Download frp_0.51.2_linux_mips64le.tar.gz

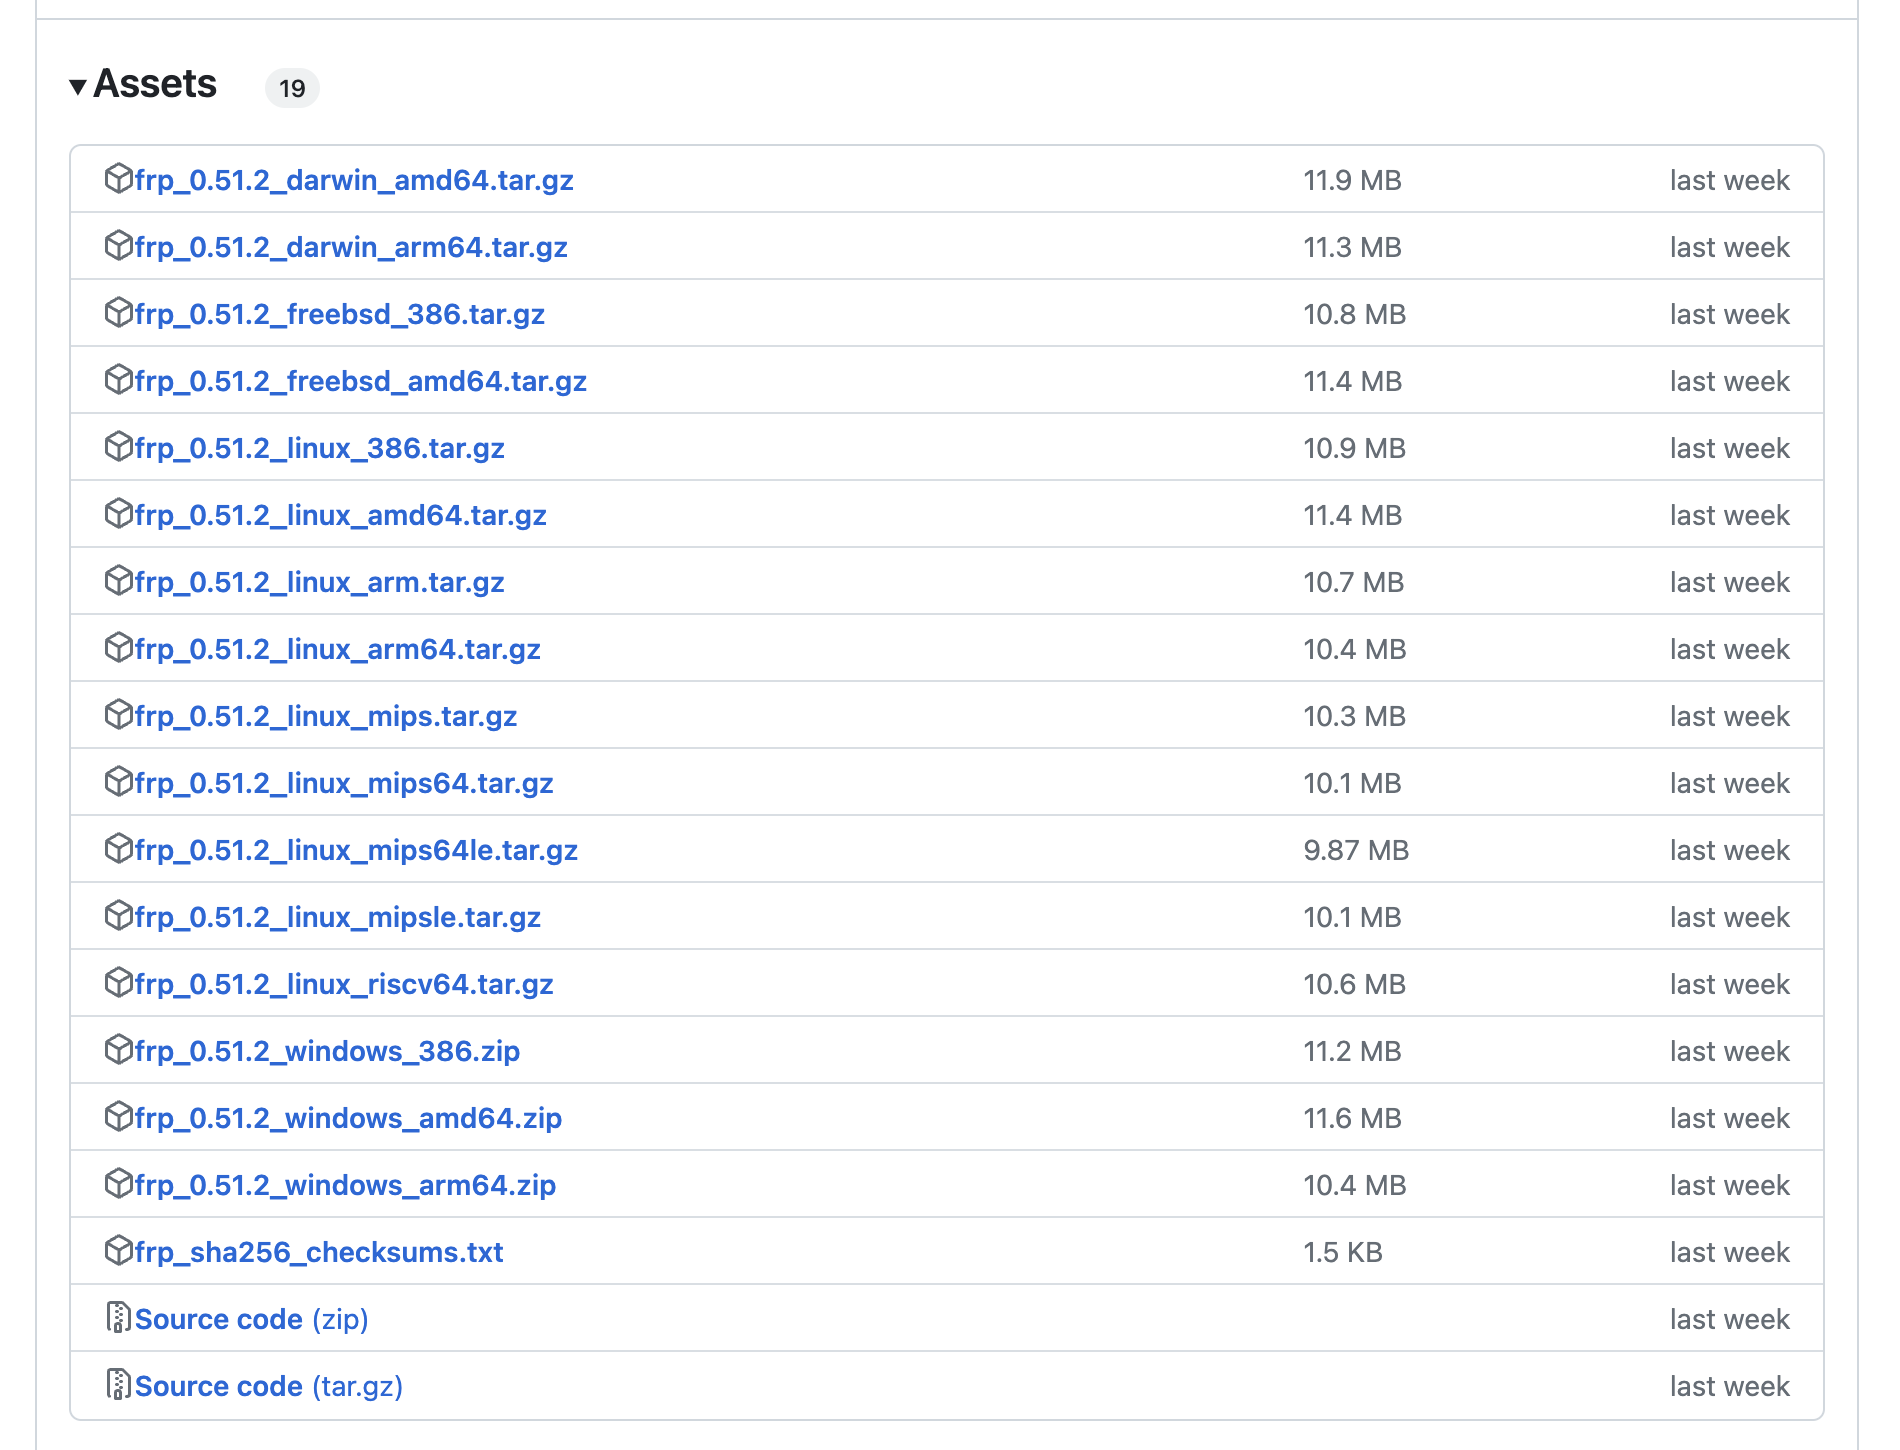357,850
